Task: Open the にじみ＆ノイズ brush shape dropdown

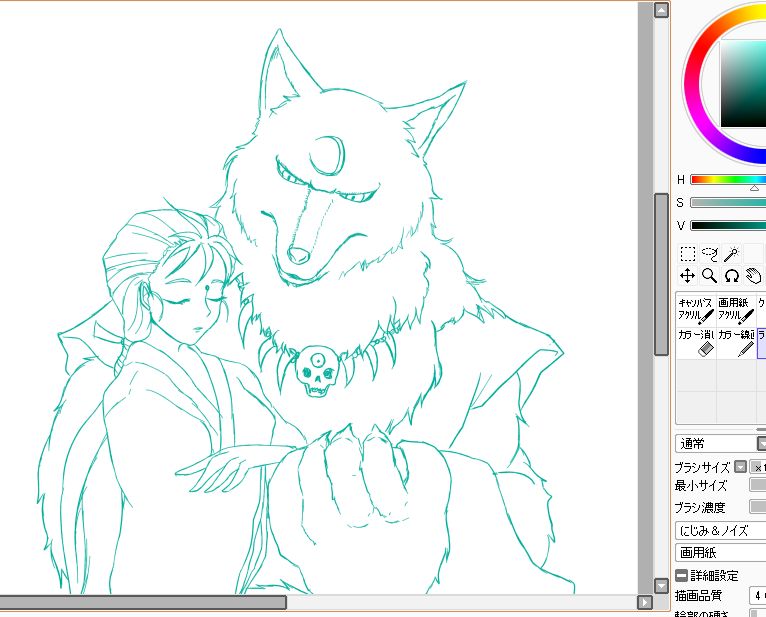Action: (720, 531)
